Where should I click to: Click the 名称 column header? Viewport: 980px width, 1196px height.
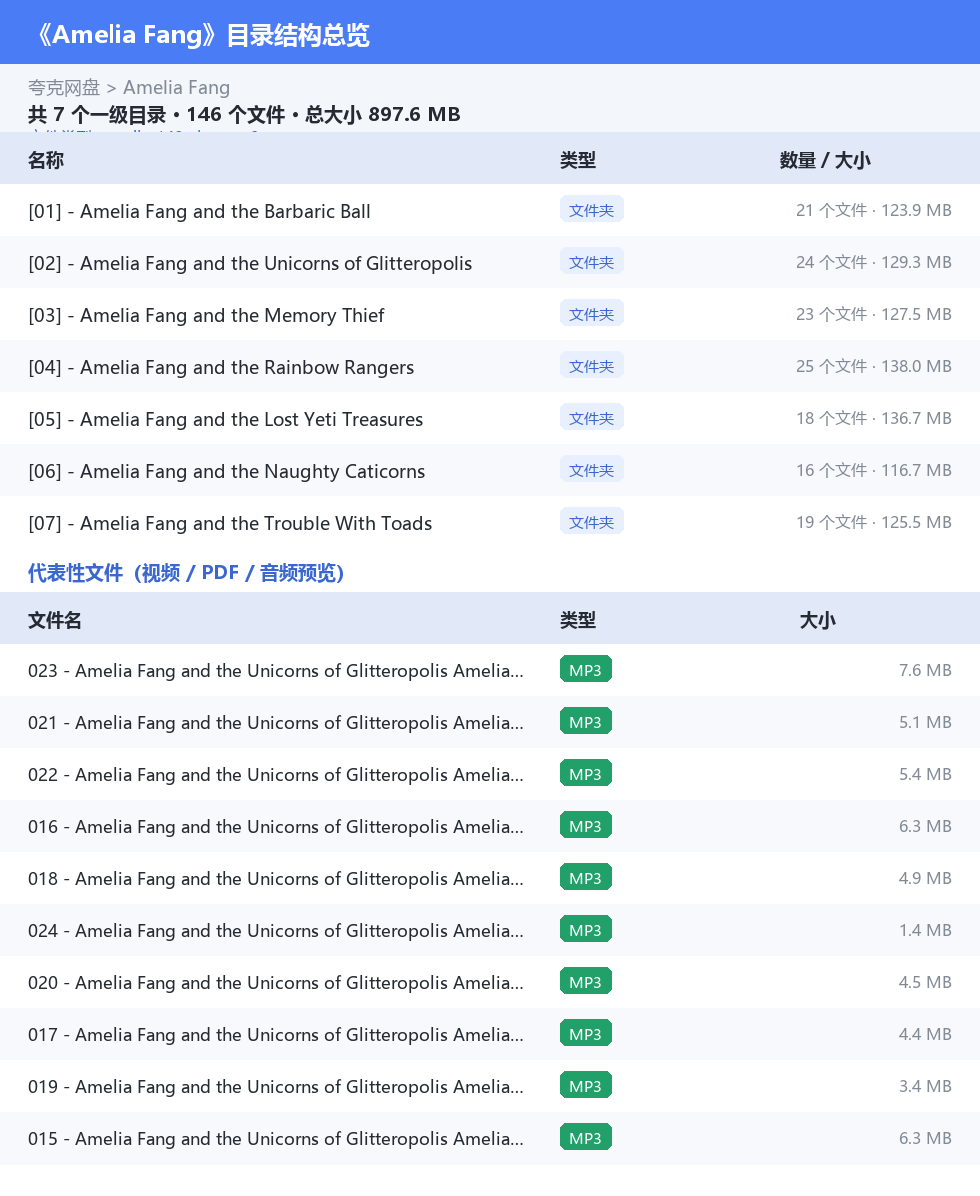(x=46, y=159)
